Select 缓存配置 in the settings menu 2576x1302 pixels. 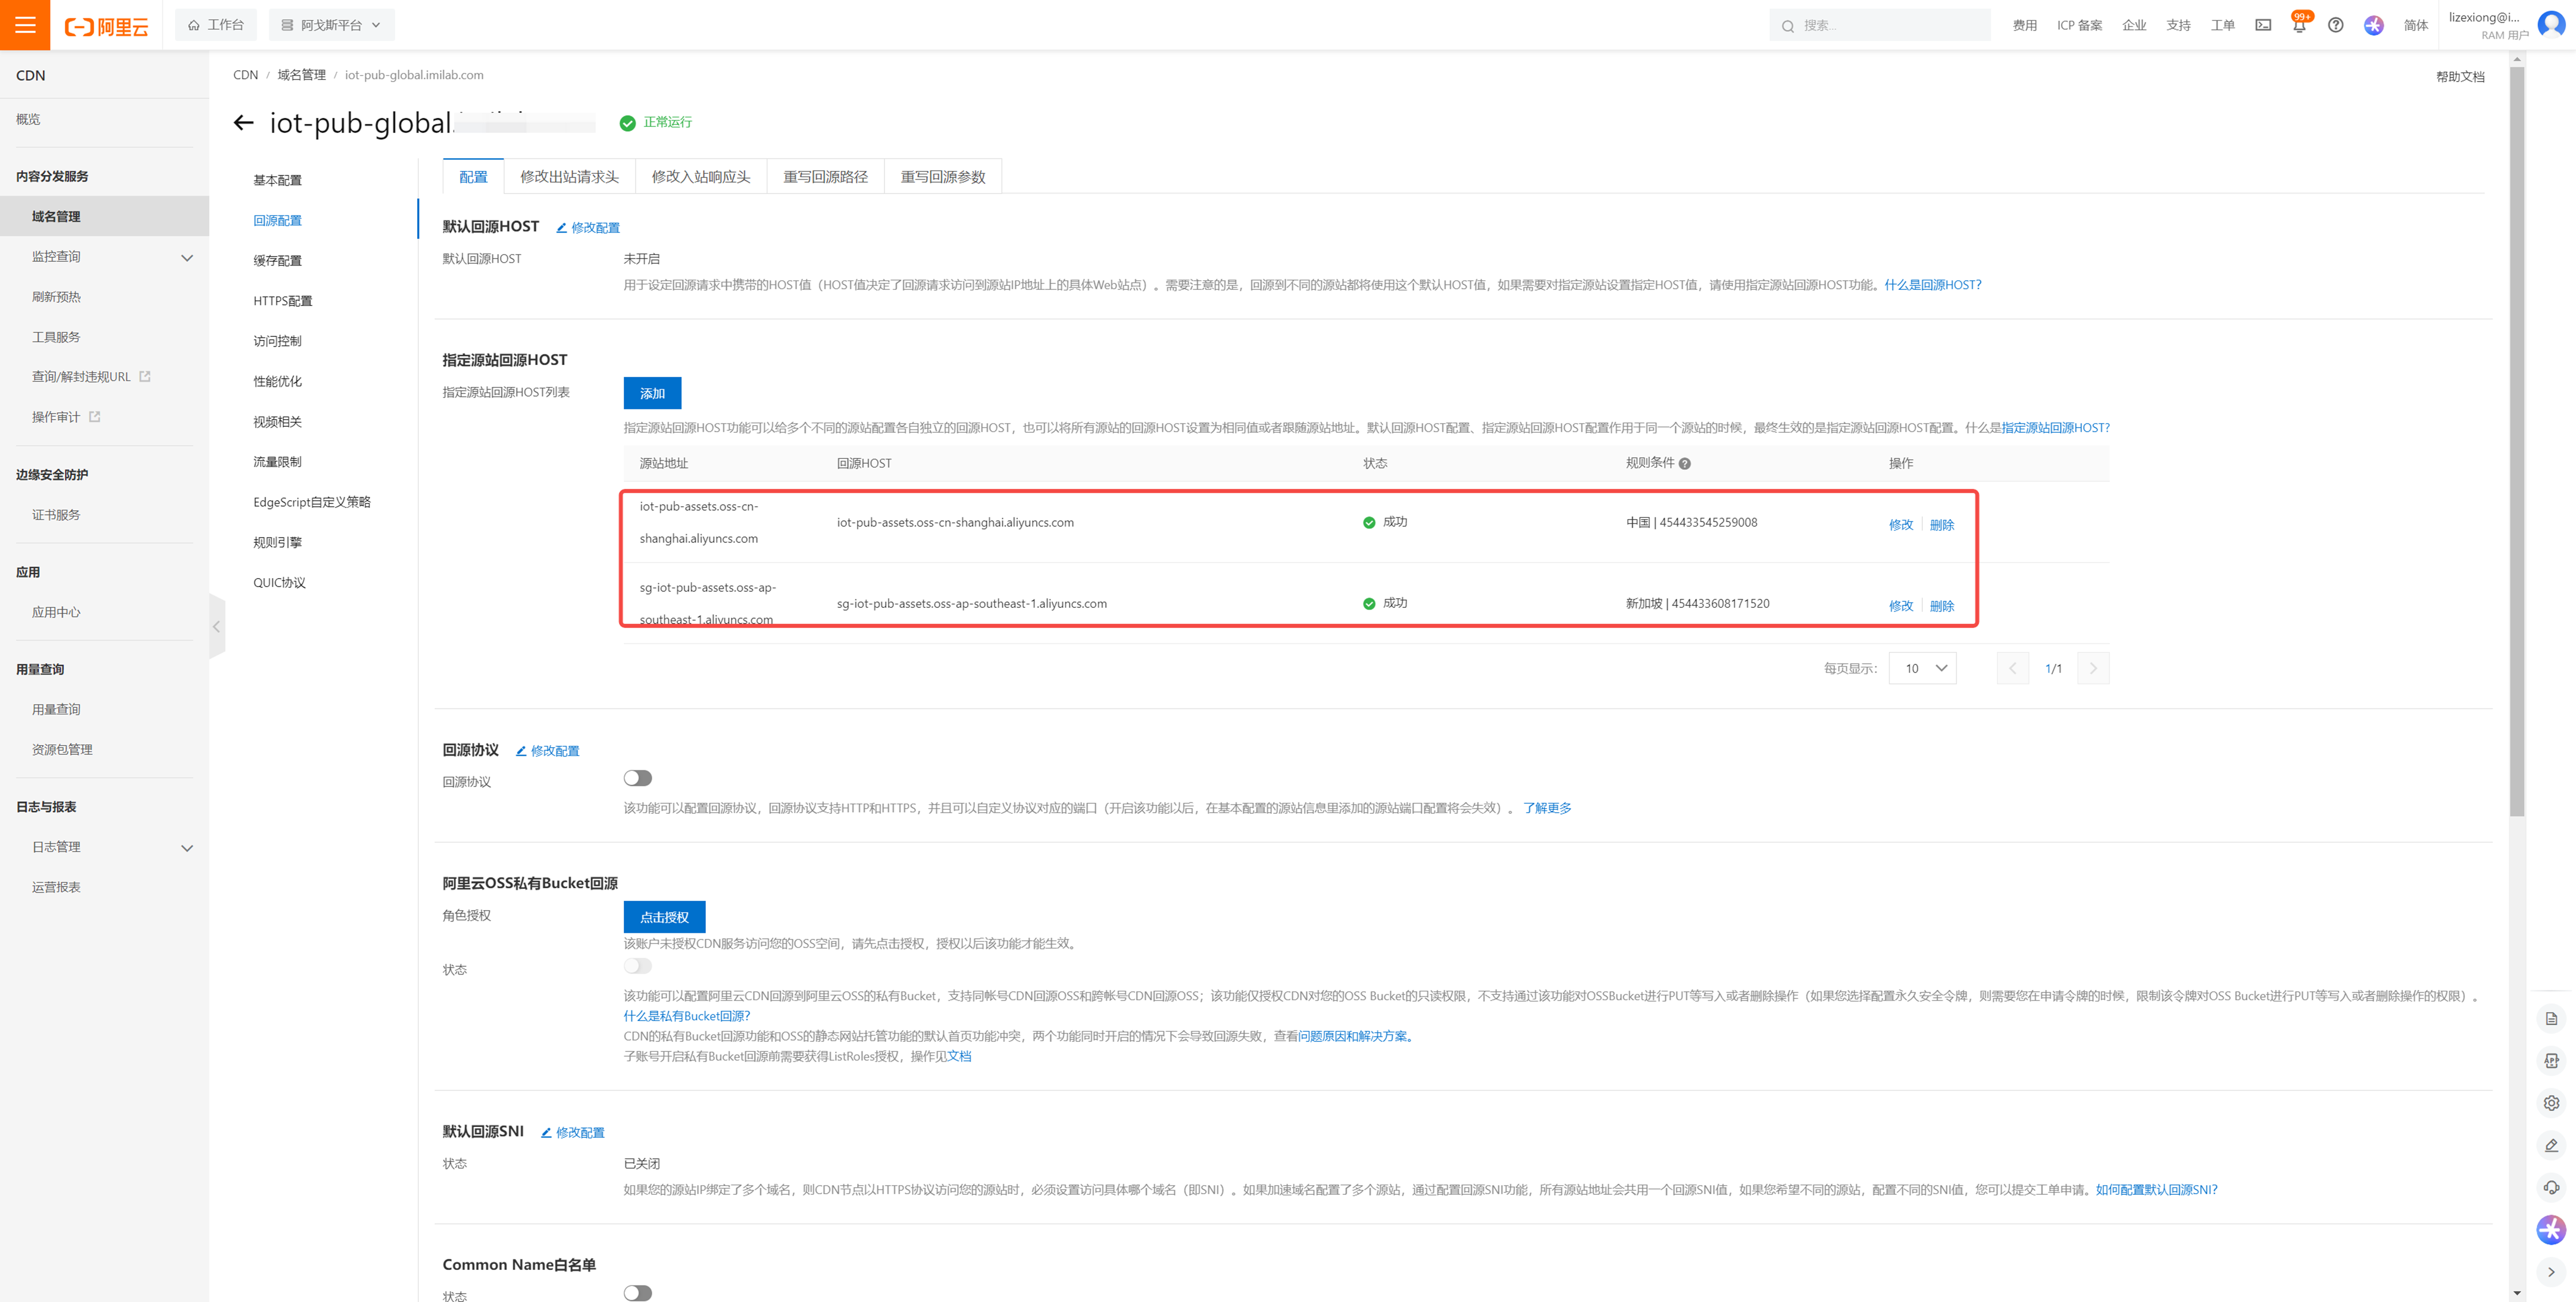277,260
